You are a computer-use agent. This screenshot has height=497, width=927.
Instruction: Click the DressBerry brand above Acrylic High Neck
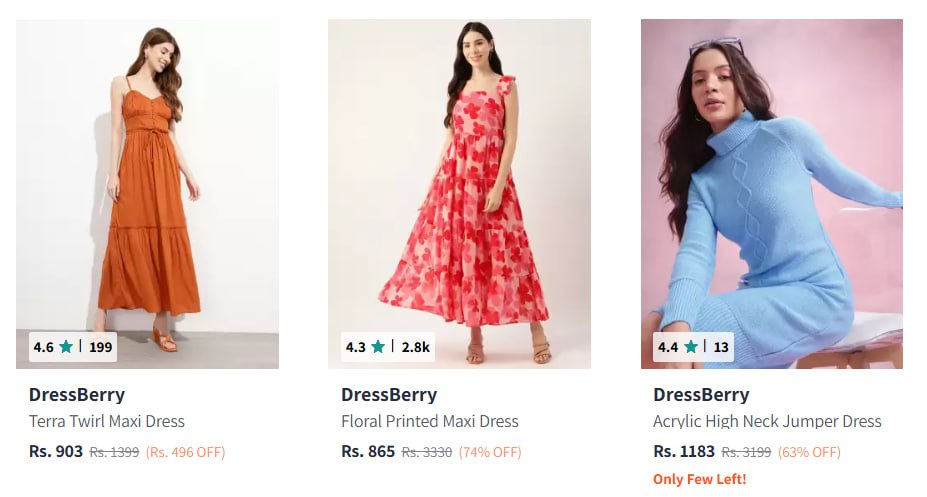click(701, 394)
